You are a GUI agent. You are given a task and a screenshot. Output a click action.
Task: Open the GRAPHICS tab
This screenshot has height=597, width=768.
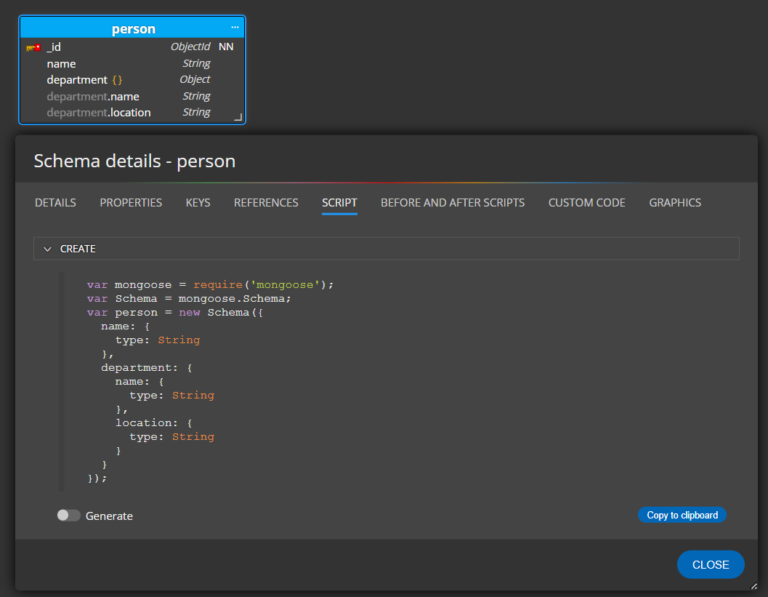pos(675,203)
